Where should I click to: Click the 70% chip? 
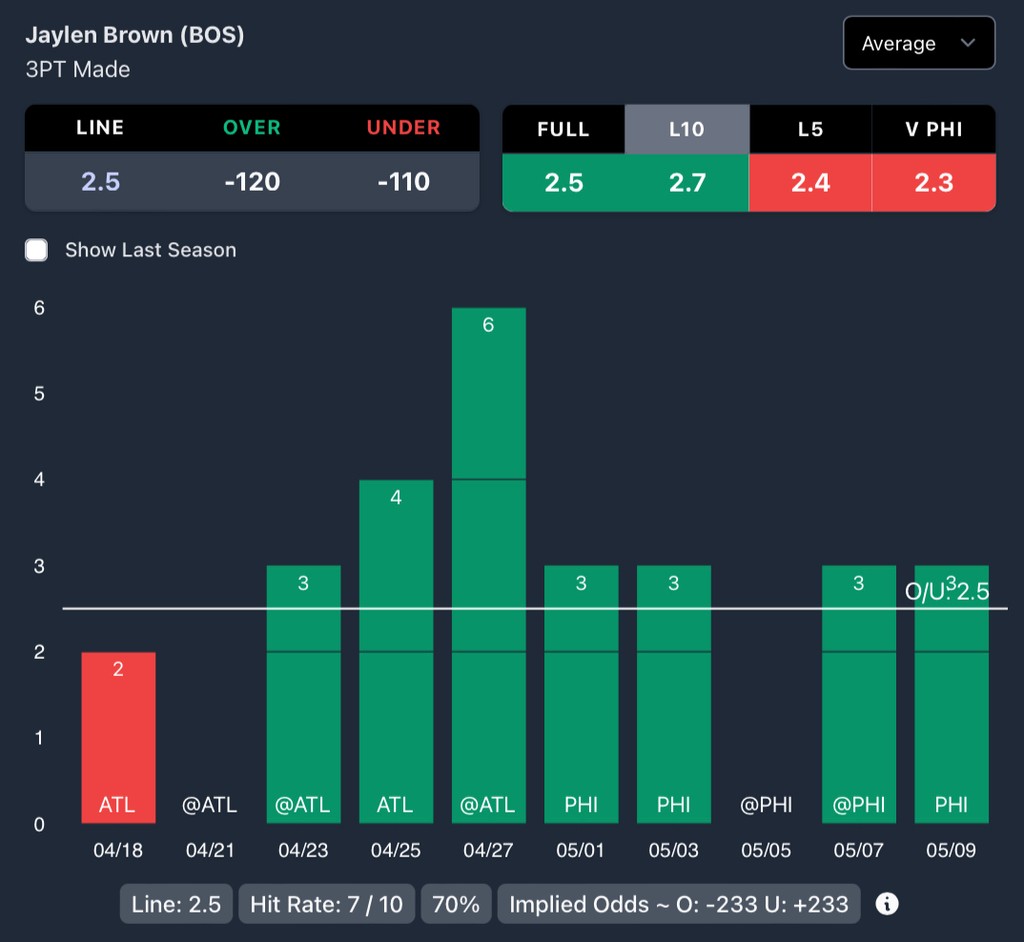point(456,904)
